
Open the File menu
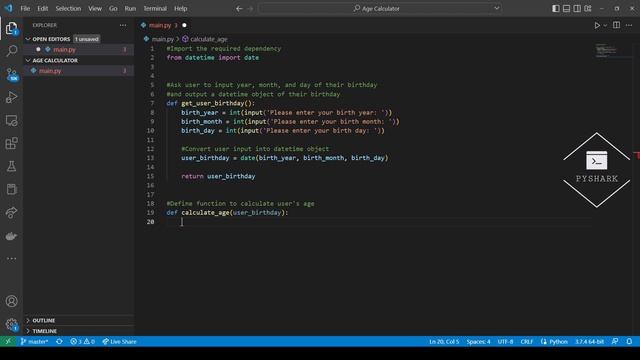(x=25, y=8)
